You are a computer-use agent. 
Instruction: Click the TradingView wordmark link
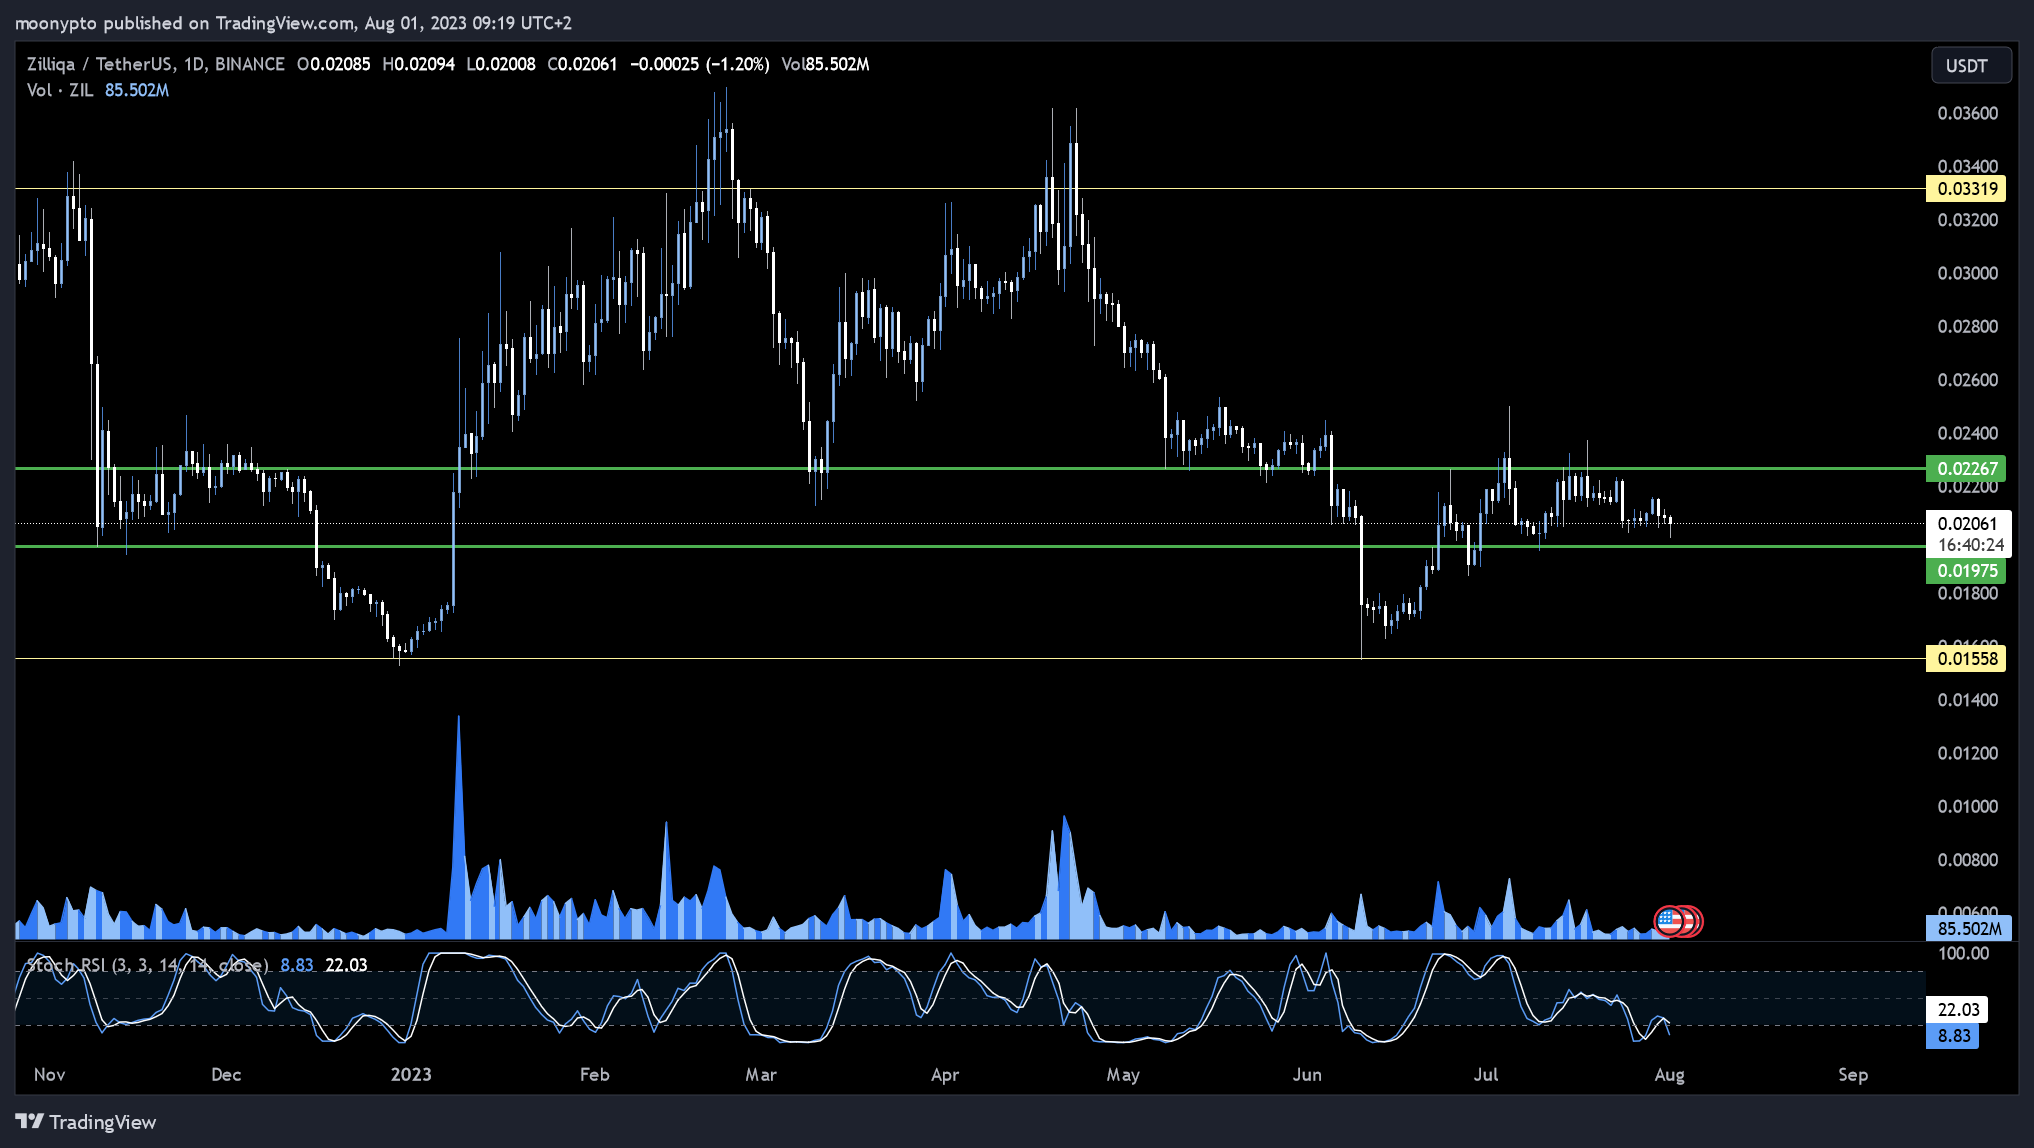pos(103,1122)
